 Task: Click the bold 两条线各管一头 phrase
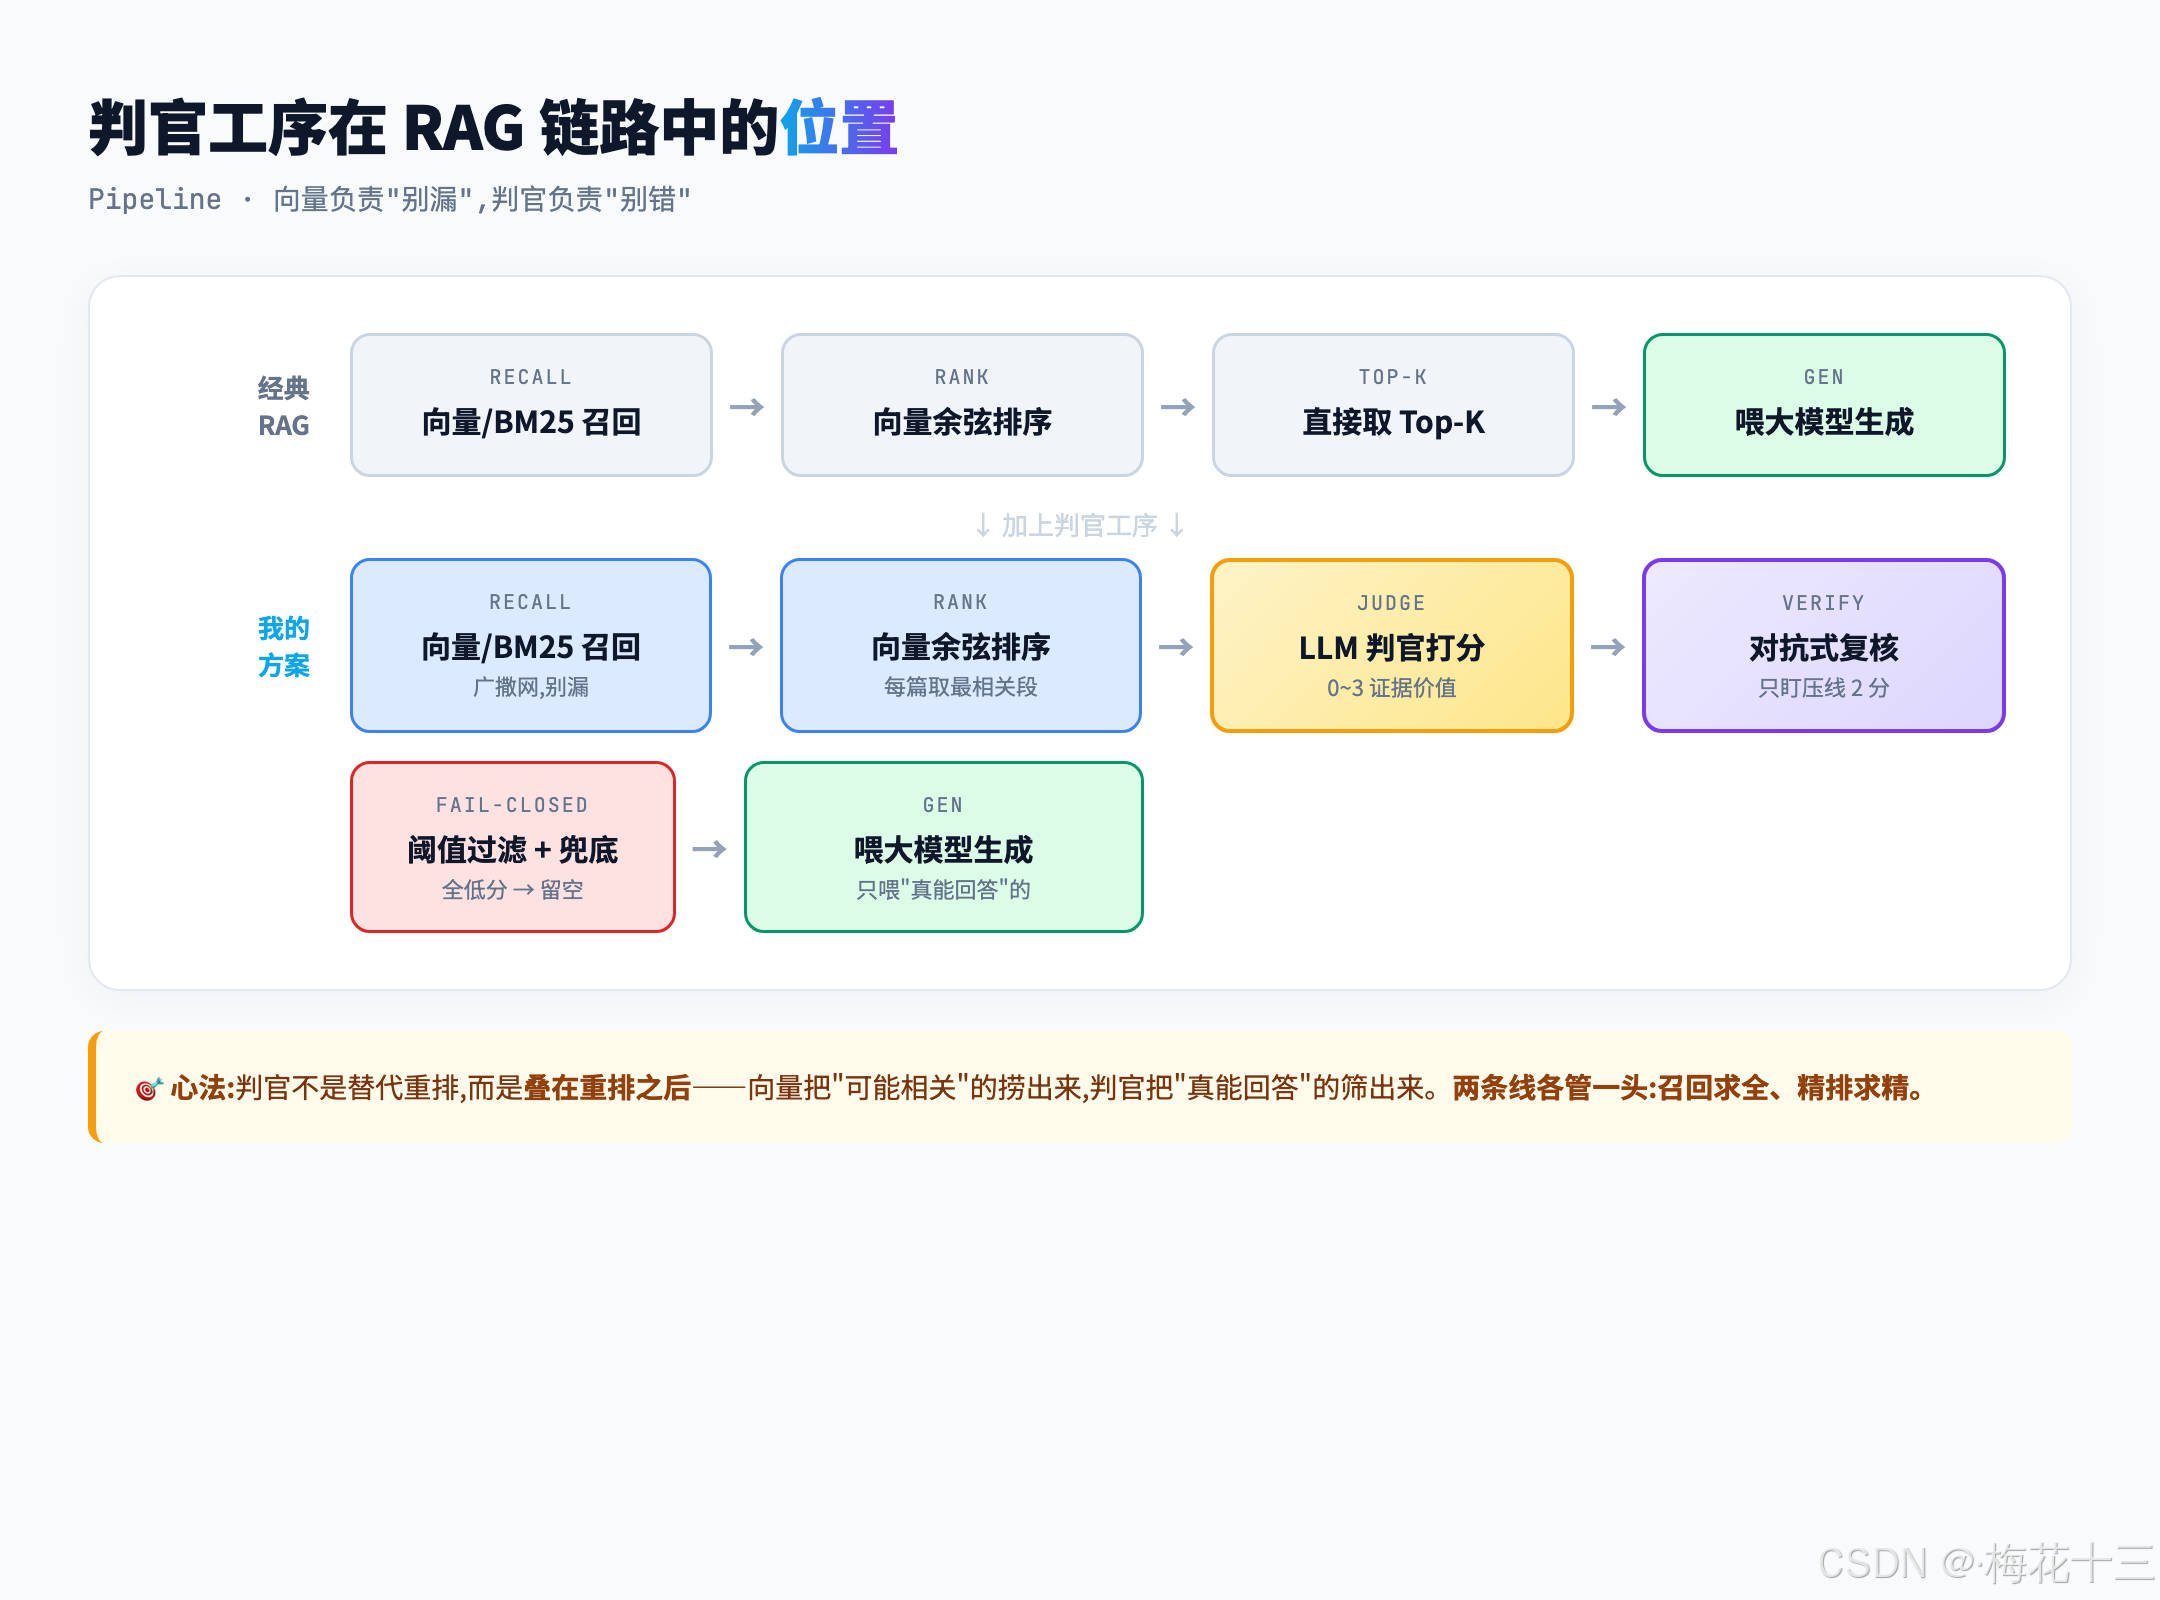1549,1087
